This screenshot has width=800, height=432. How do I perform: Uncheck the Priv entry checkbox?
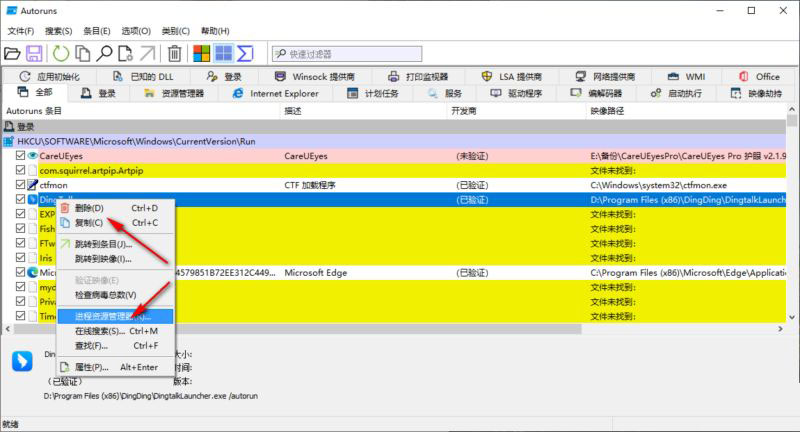coord(20,301)
